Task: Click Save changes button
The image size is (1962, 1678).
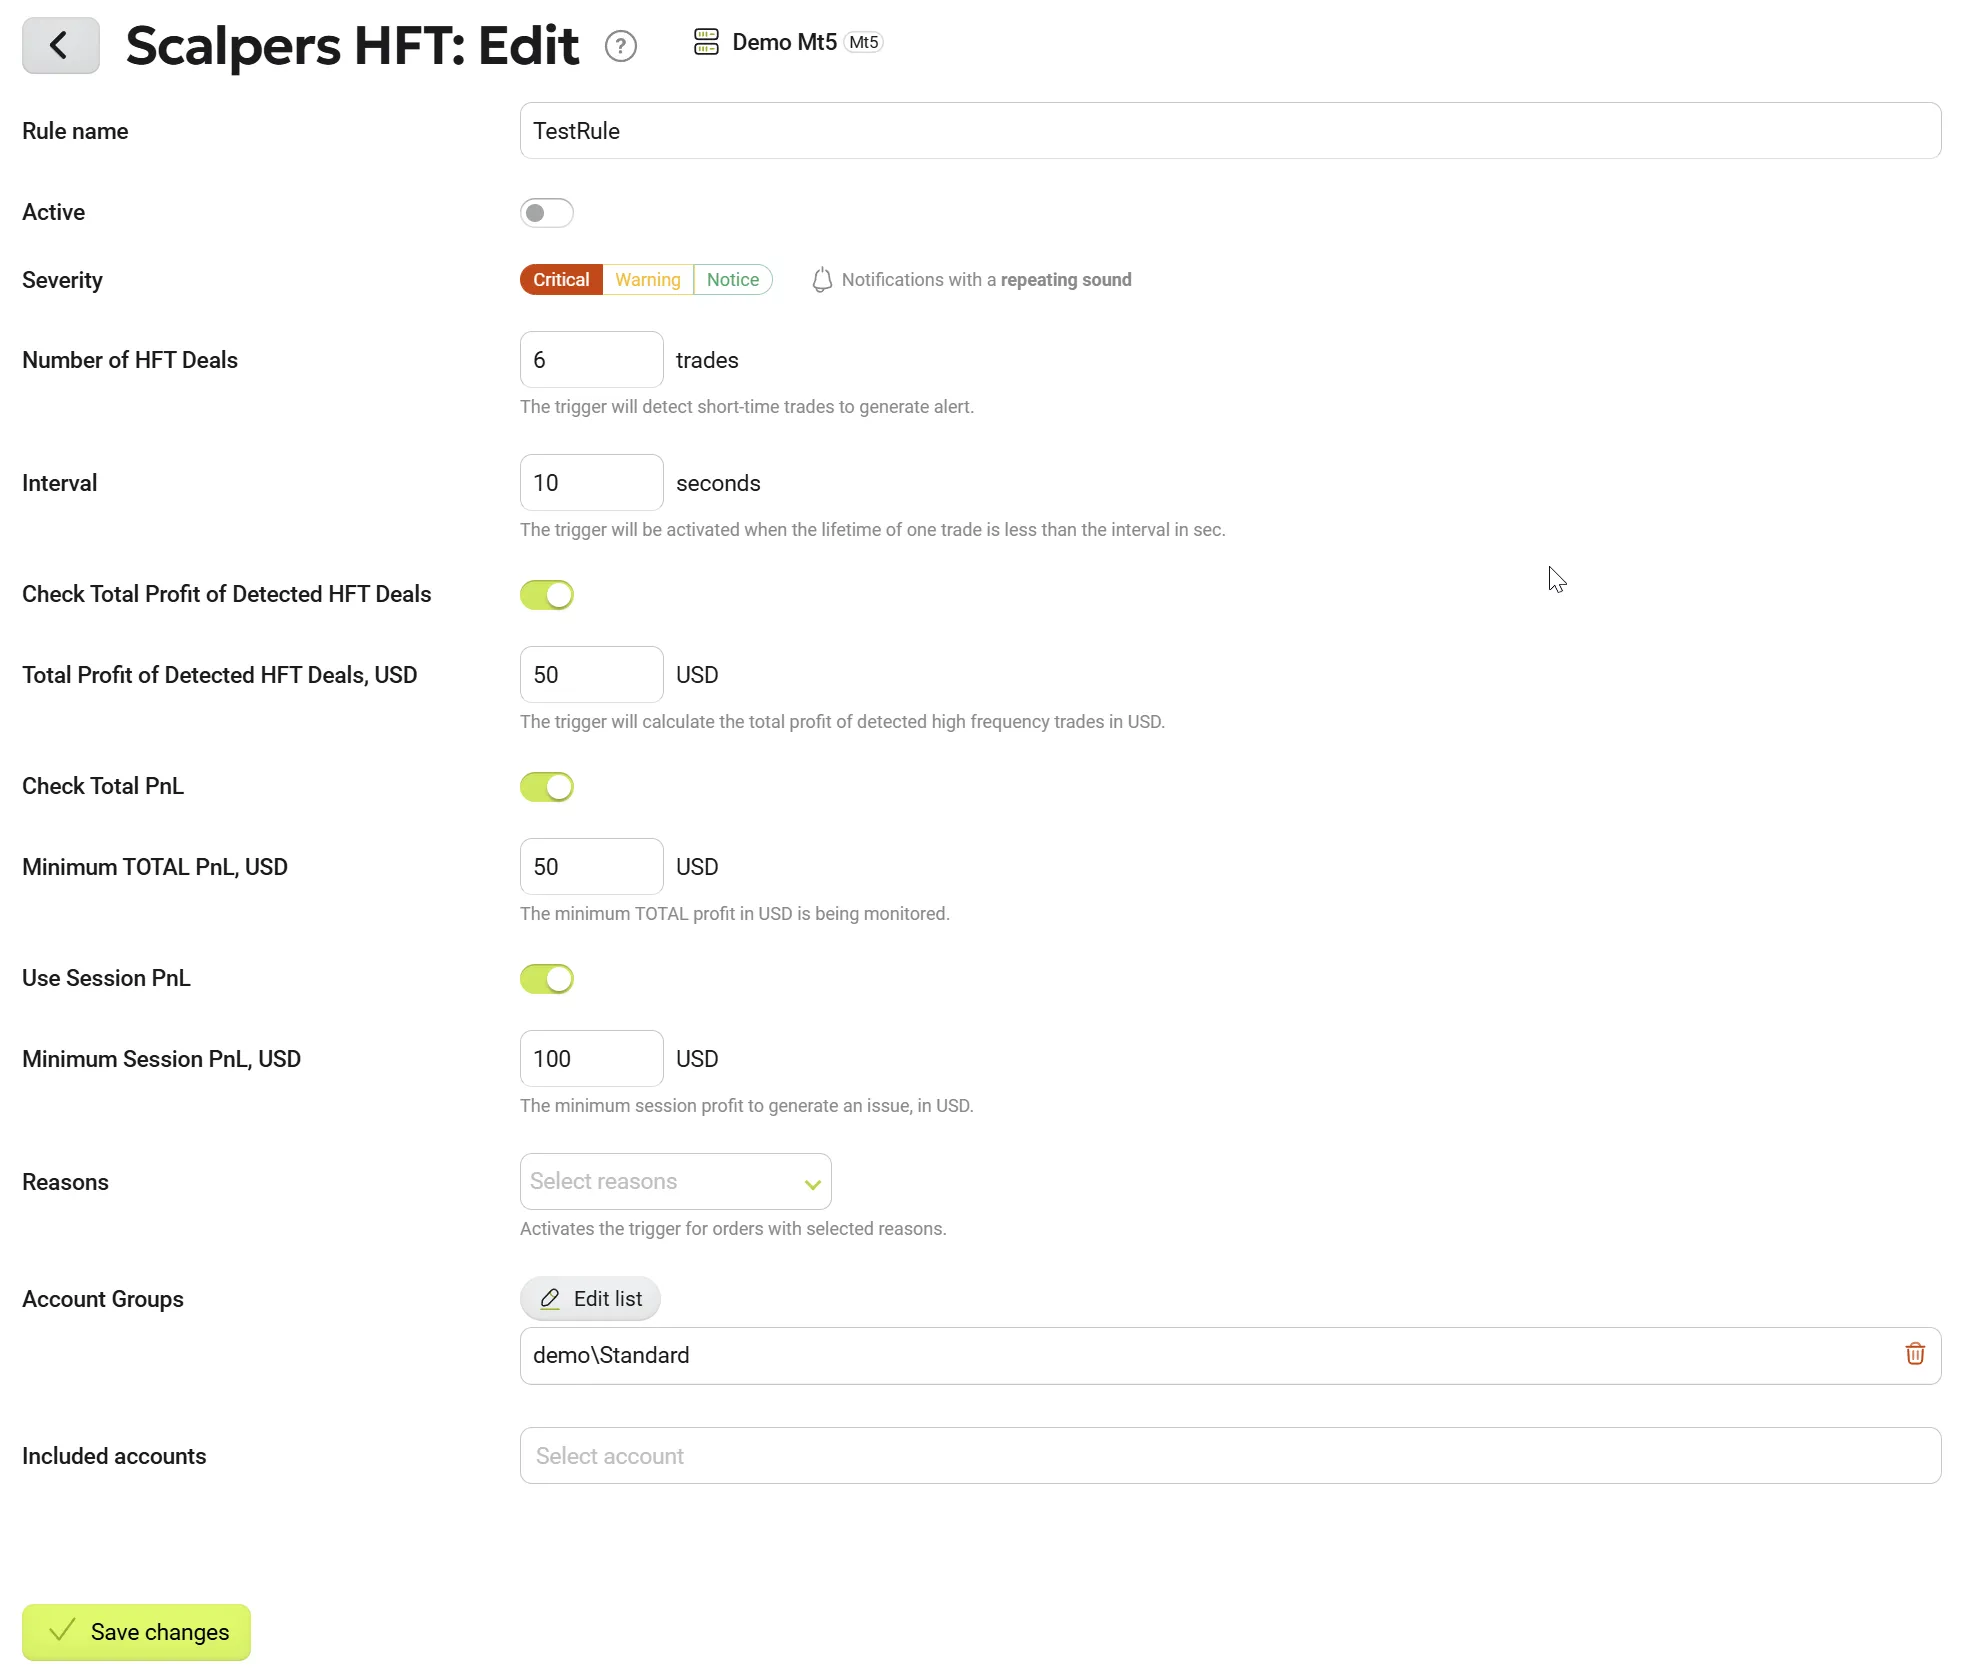Action: 136,1632
